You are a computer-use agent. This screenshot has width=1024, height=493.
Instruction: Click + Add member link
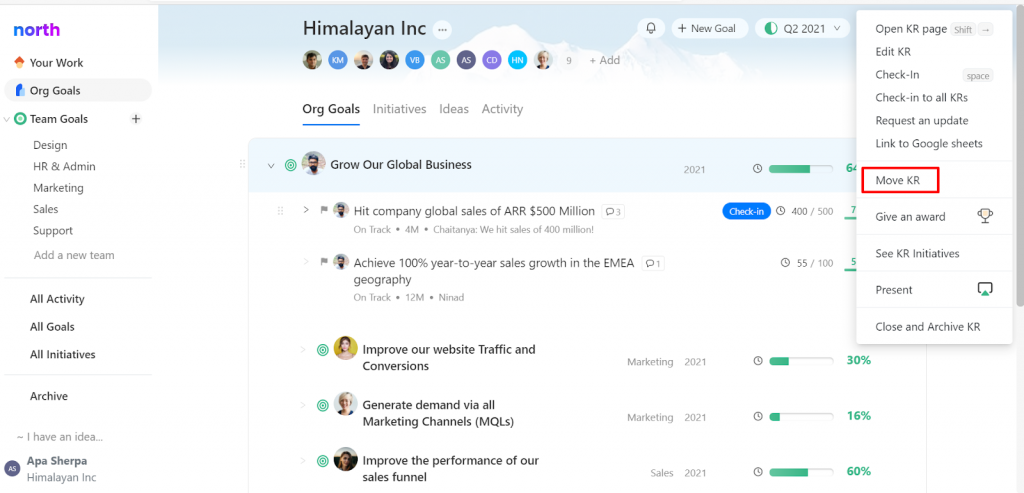(x=604, y=60)
